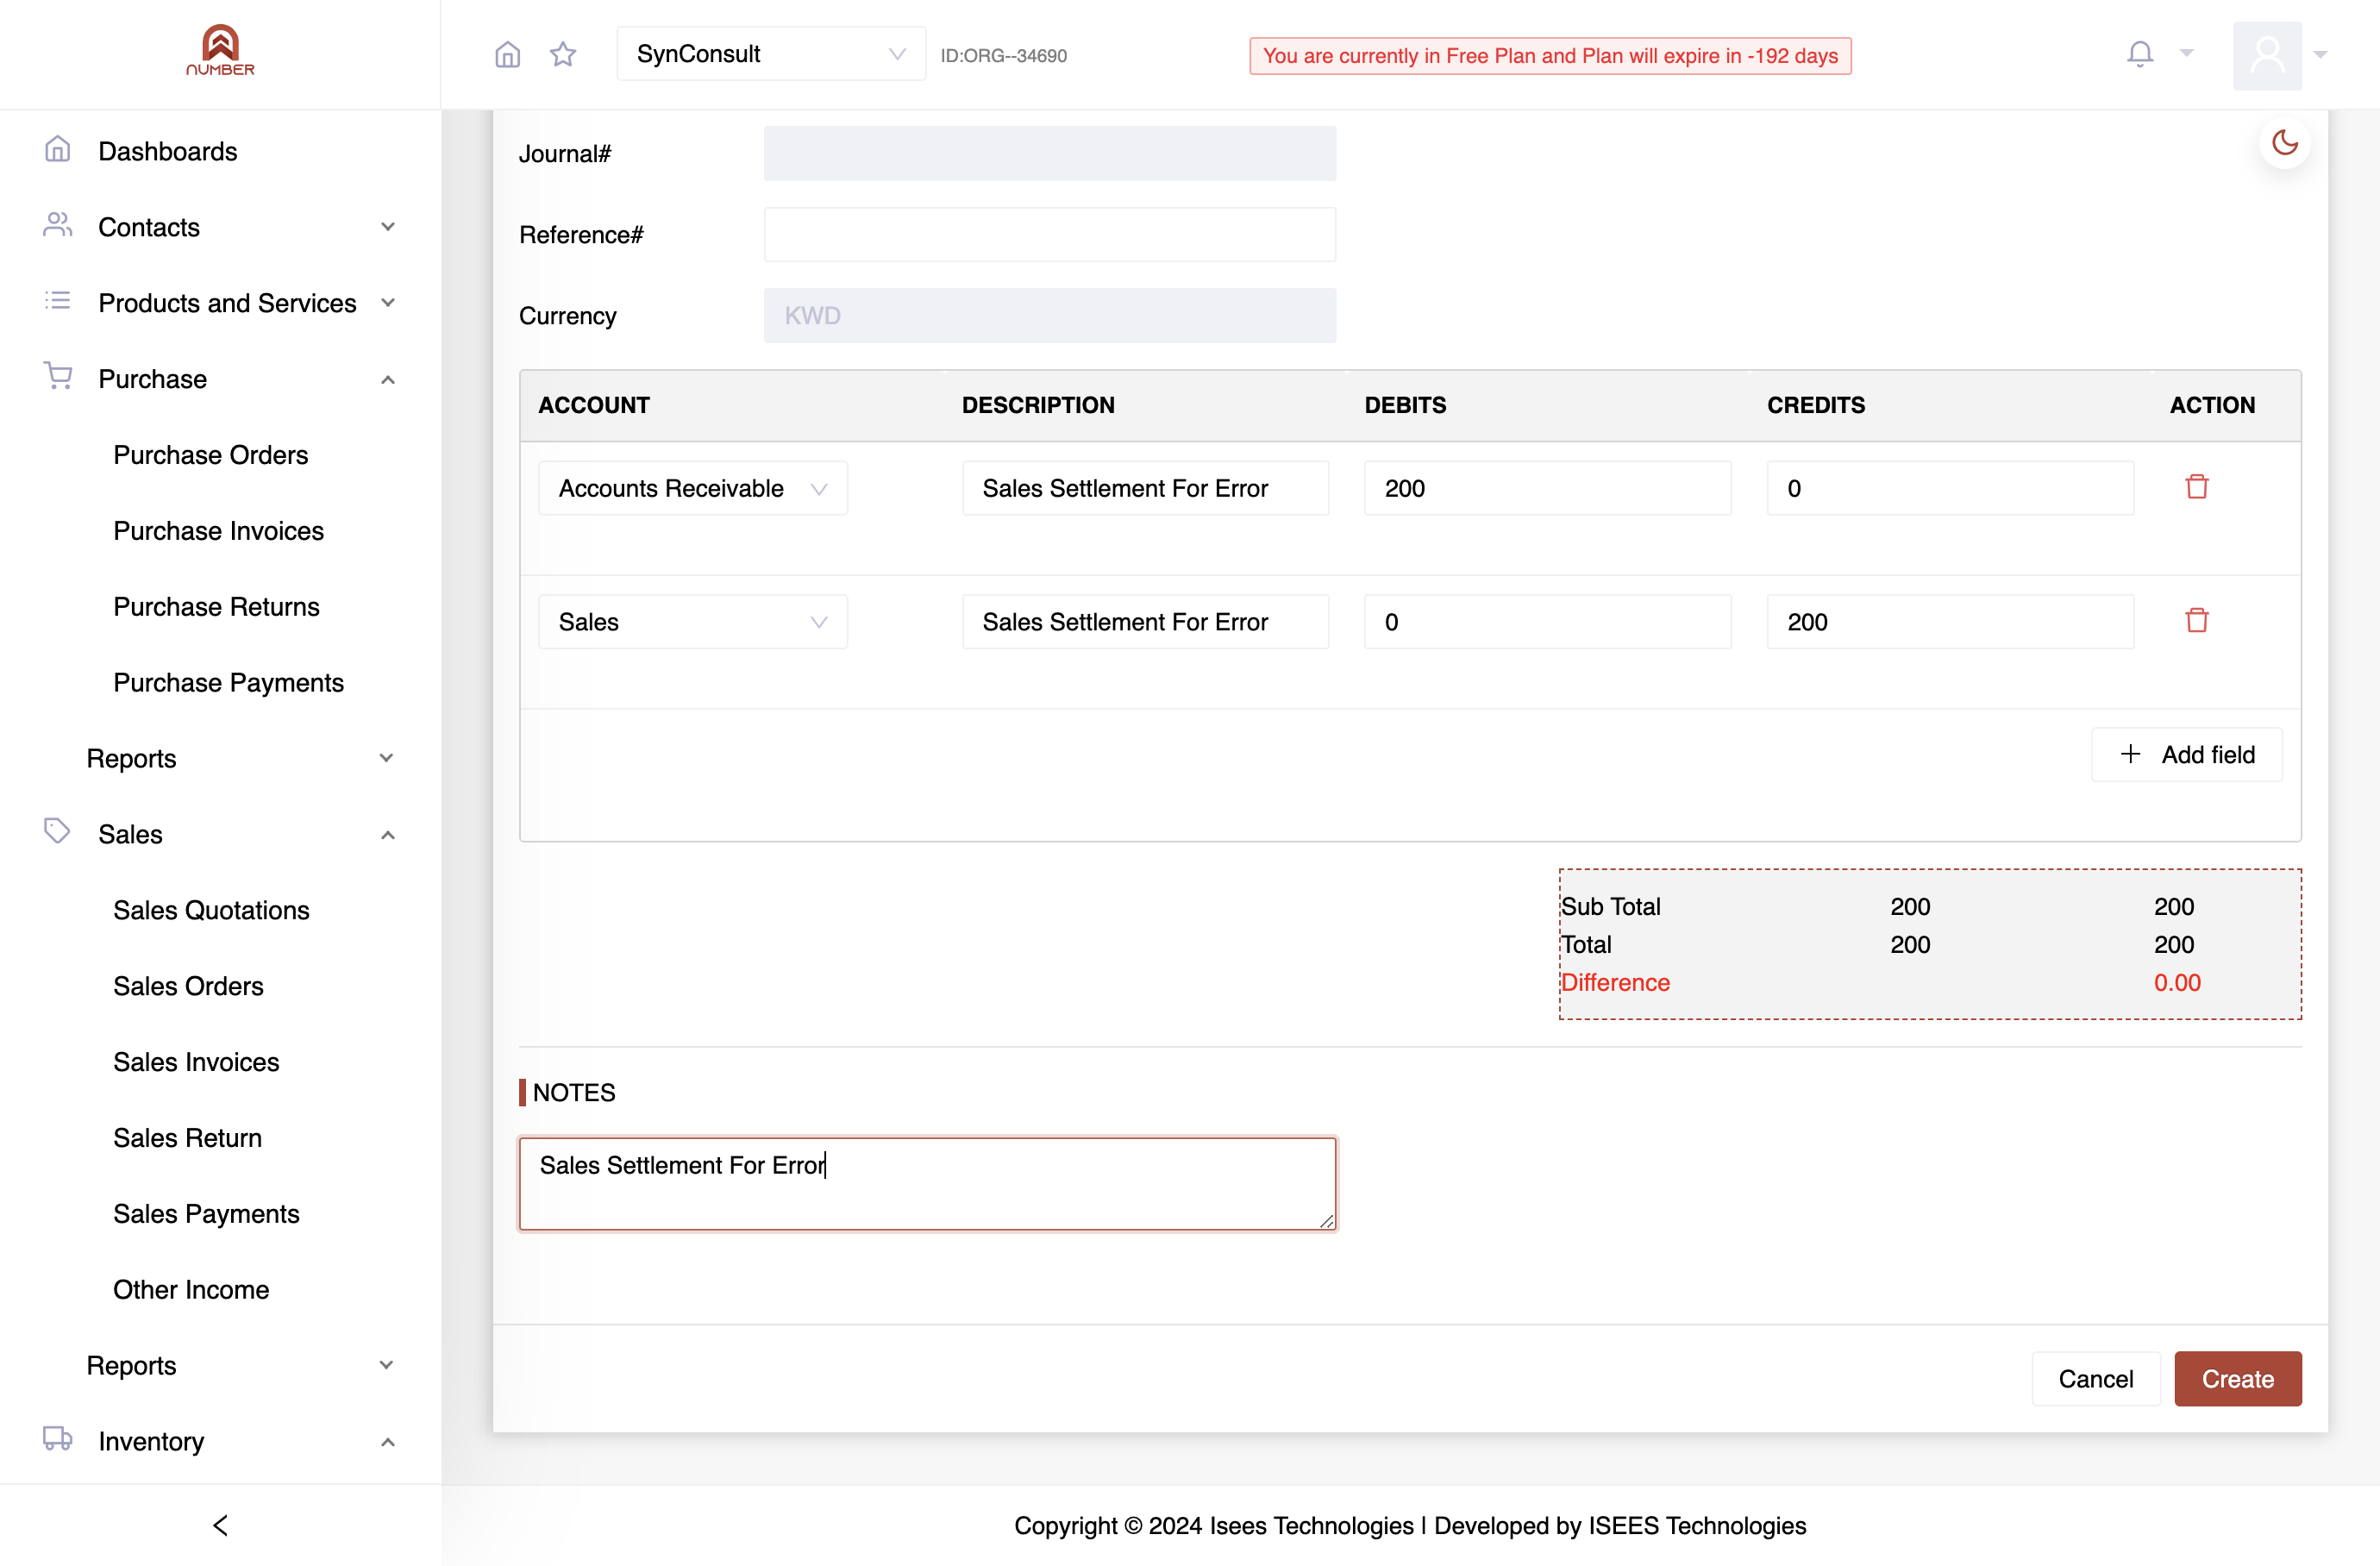The height and width of the screenshot is (1566, 2380).
Task: Open Sales Orders
Action: click(x=188, y=986)
